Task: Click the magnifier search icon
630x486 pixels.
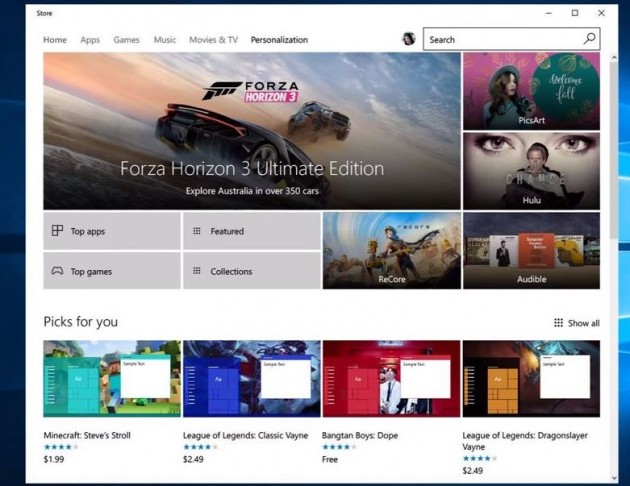Action: [589, 39]
